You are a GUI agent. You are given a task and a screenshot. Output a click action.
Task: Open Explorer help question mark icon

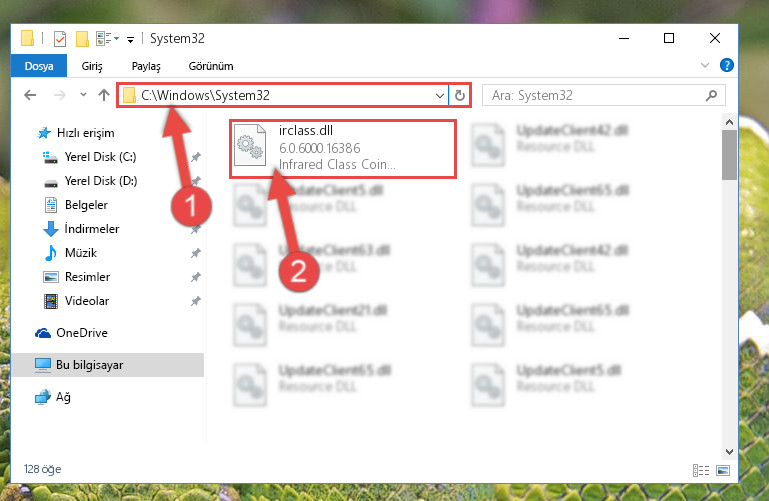726,65
